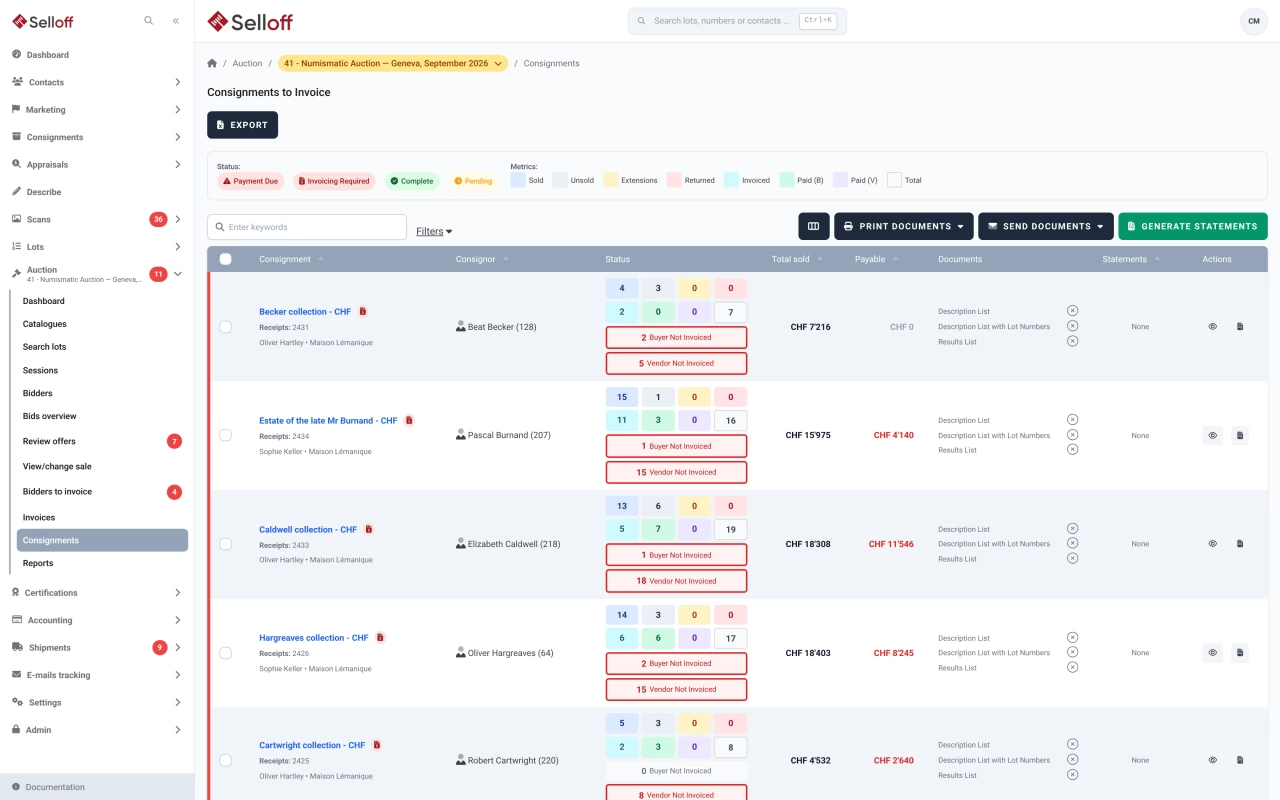
Task: Check the Caldwell collection row checkbox
Action: pos(225,544)
